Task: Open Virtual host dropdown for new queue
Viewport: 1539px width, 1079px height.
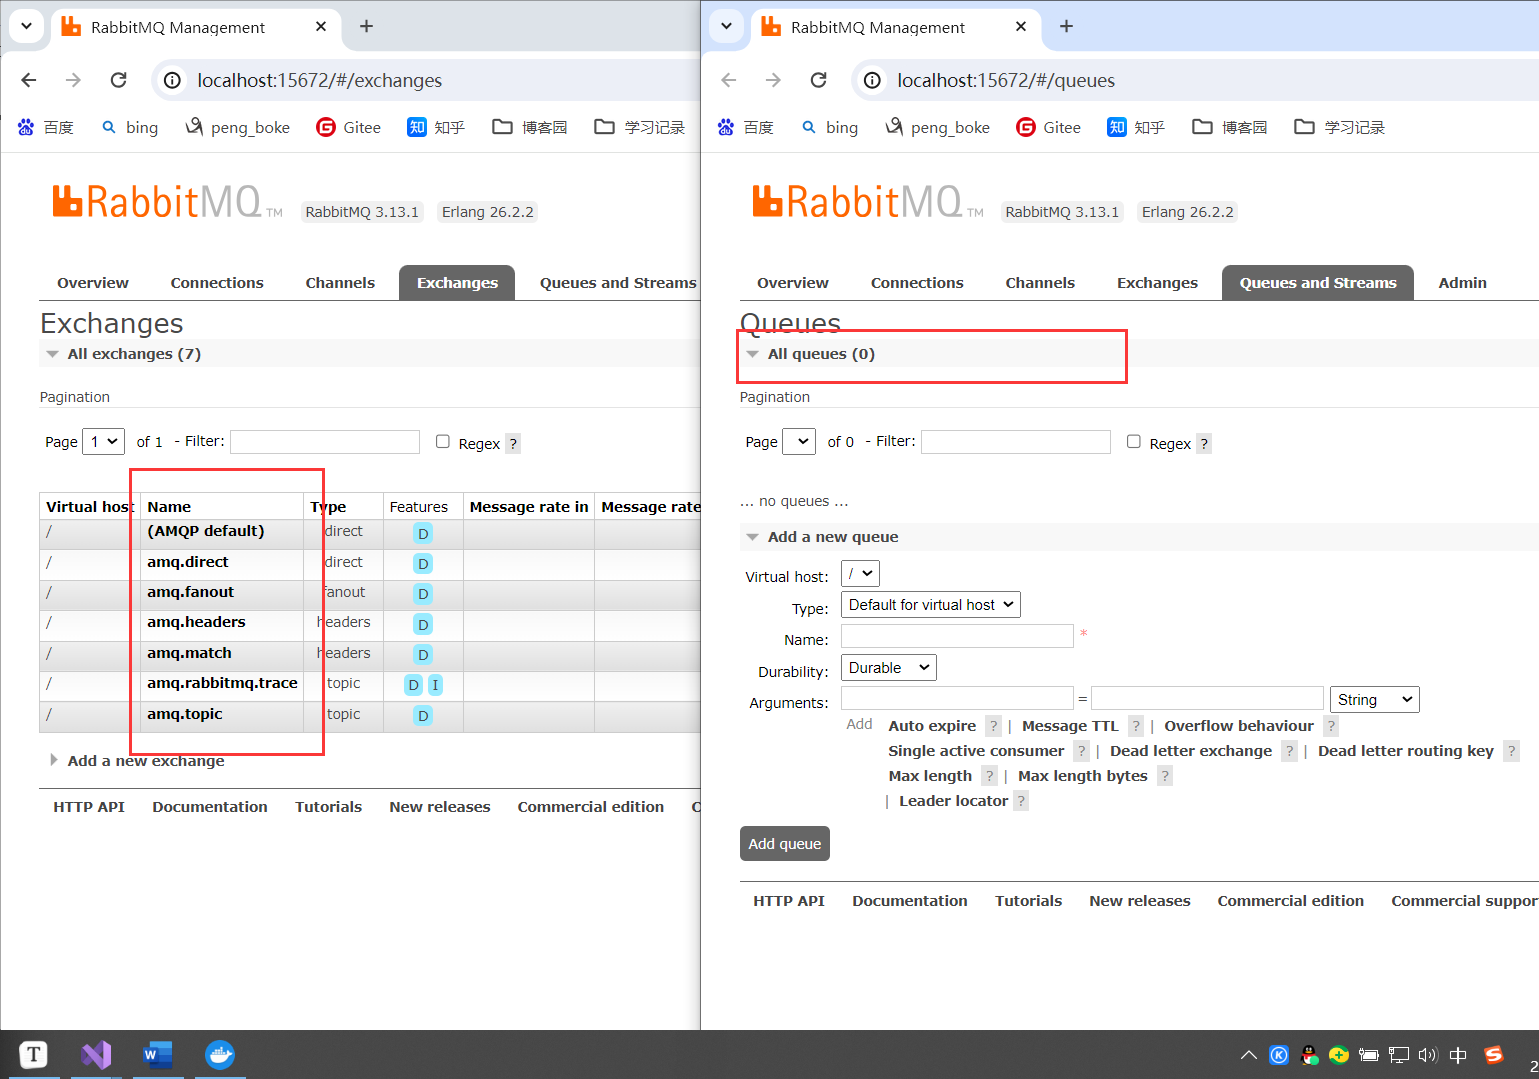Action: 860,574
